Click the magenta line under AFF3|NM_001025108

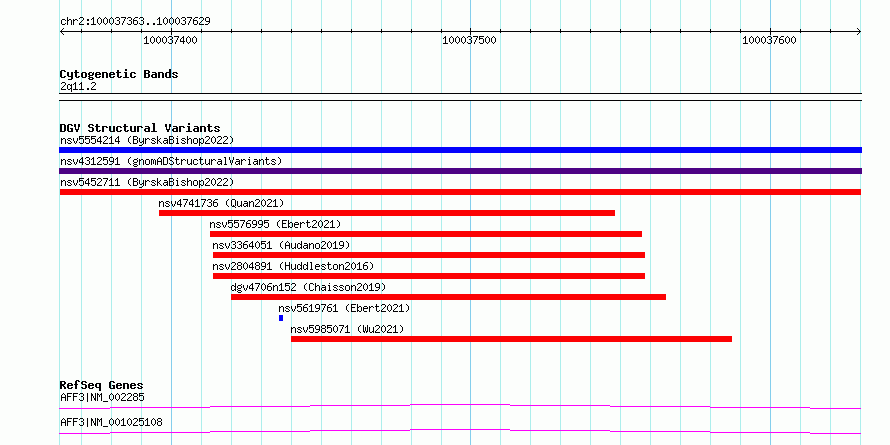pos(460,431)
